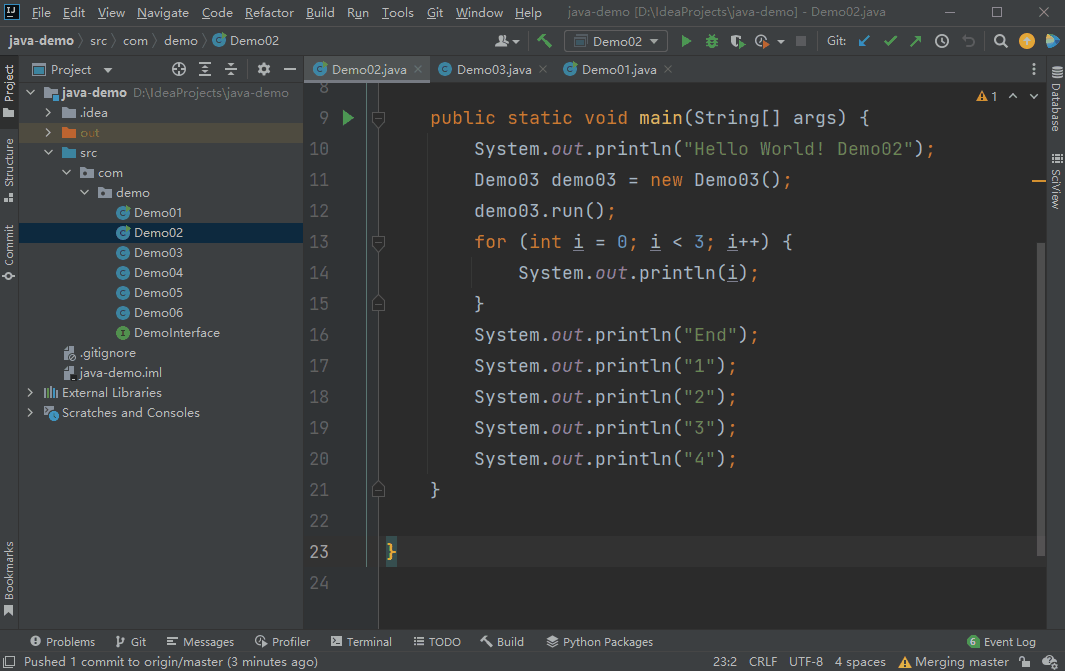Viewport: 1065px width, 671px height.
Task: Commit changes using the Git checkmark
Action: tap(890, 41)
